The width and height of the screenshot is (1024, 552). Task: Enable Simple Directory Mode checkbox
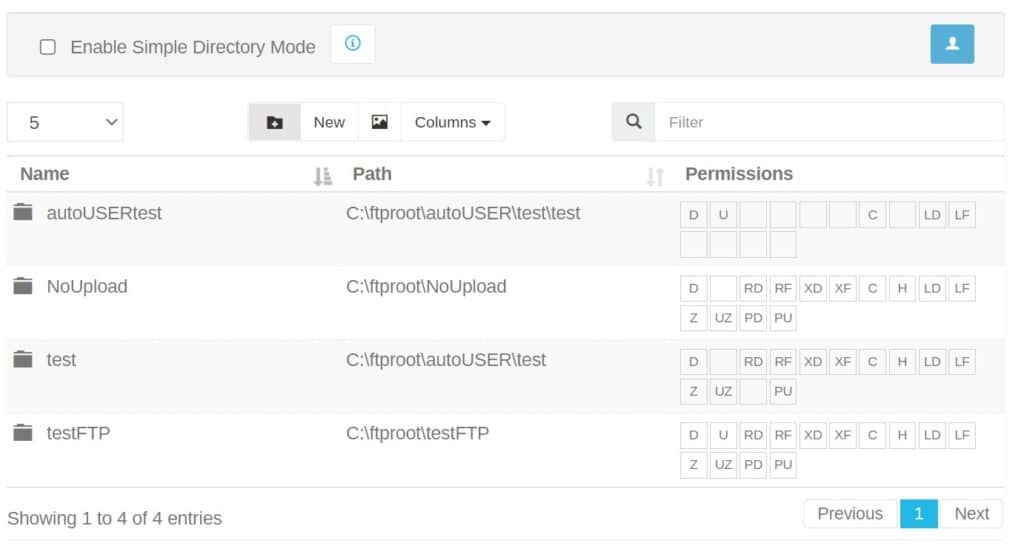(x=48, y=47)
